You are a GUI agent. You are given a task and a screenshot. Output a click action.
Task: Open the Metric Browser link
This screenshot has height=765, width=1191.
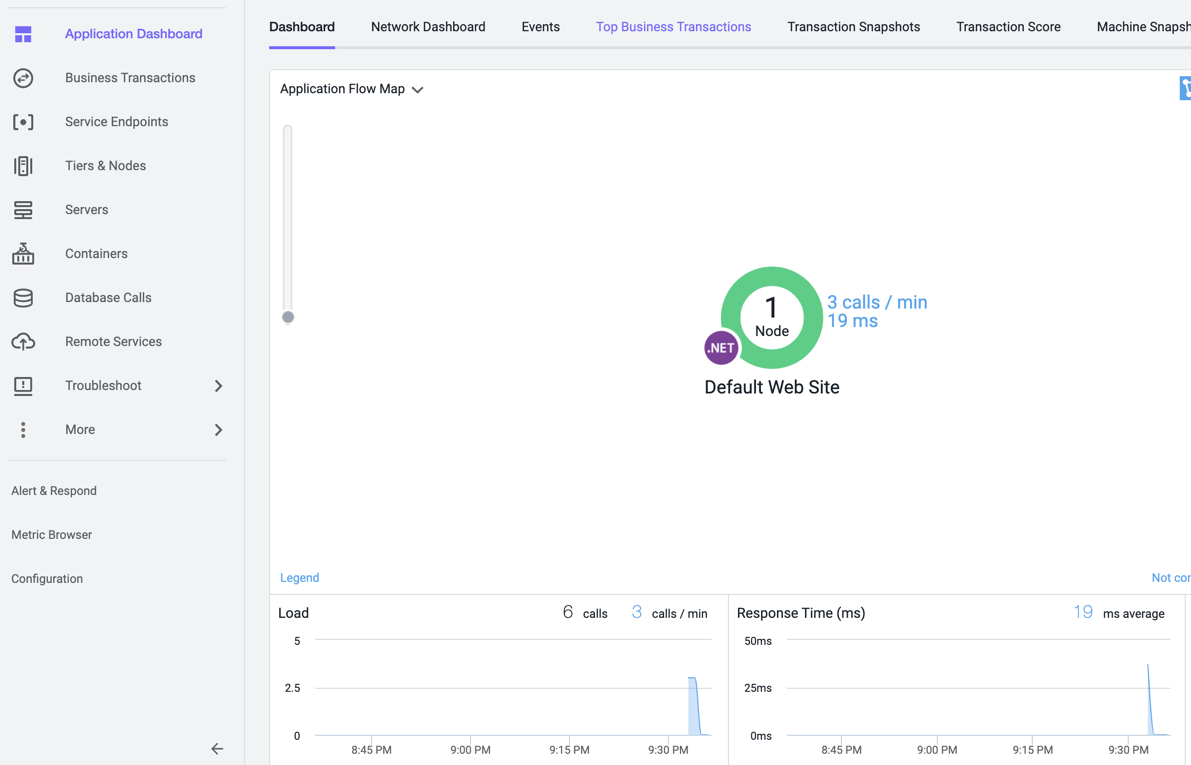pos(52,535)
